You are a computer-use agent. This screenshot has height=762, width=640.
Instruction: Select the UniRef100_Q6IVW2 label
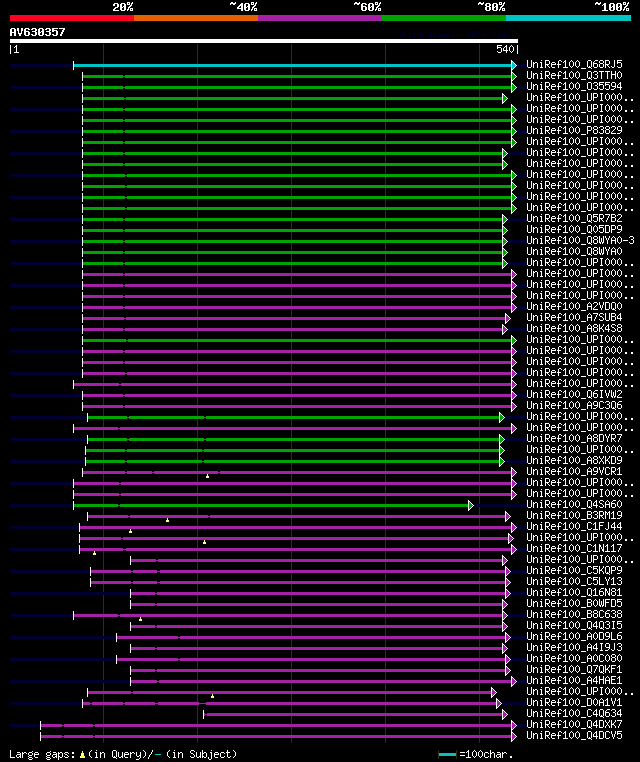[574, 394]
